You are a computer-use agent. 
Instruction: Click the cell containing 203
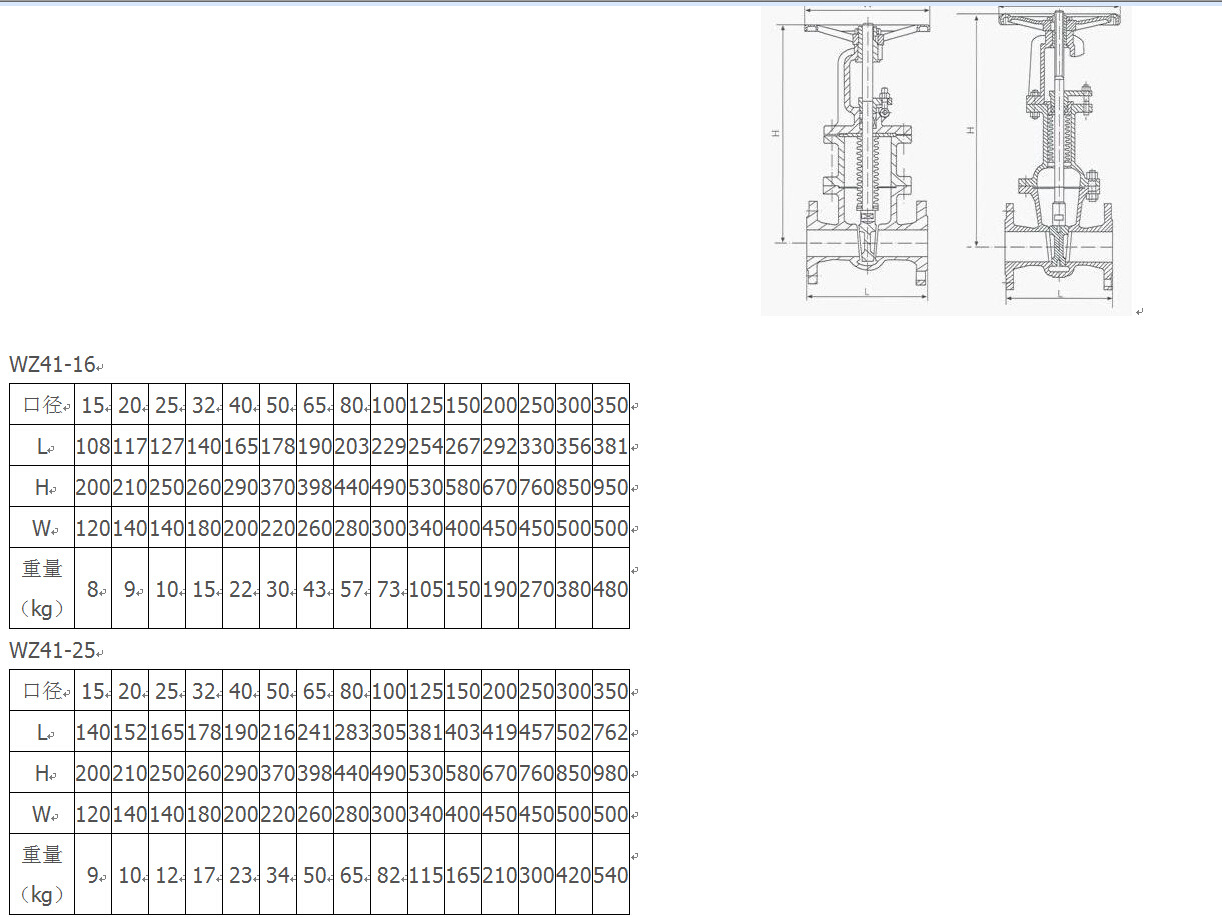pyautogui.click(x=352, y=446)
